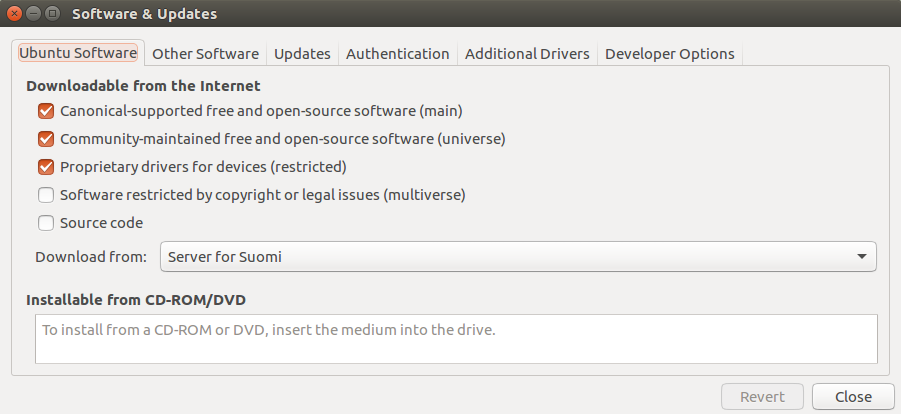
Task: Go to the Authentication tab
Action: [x=397, y=54]
